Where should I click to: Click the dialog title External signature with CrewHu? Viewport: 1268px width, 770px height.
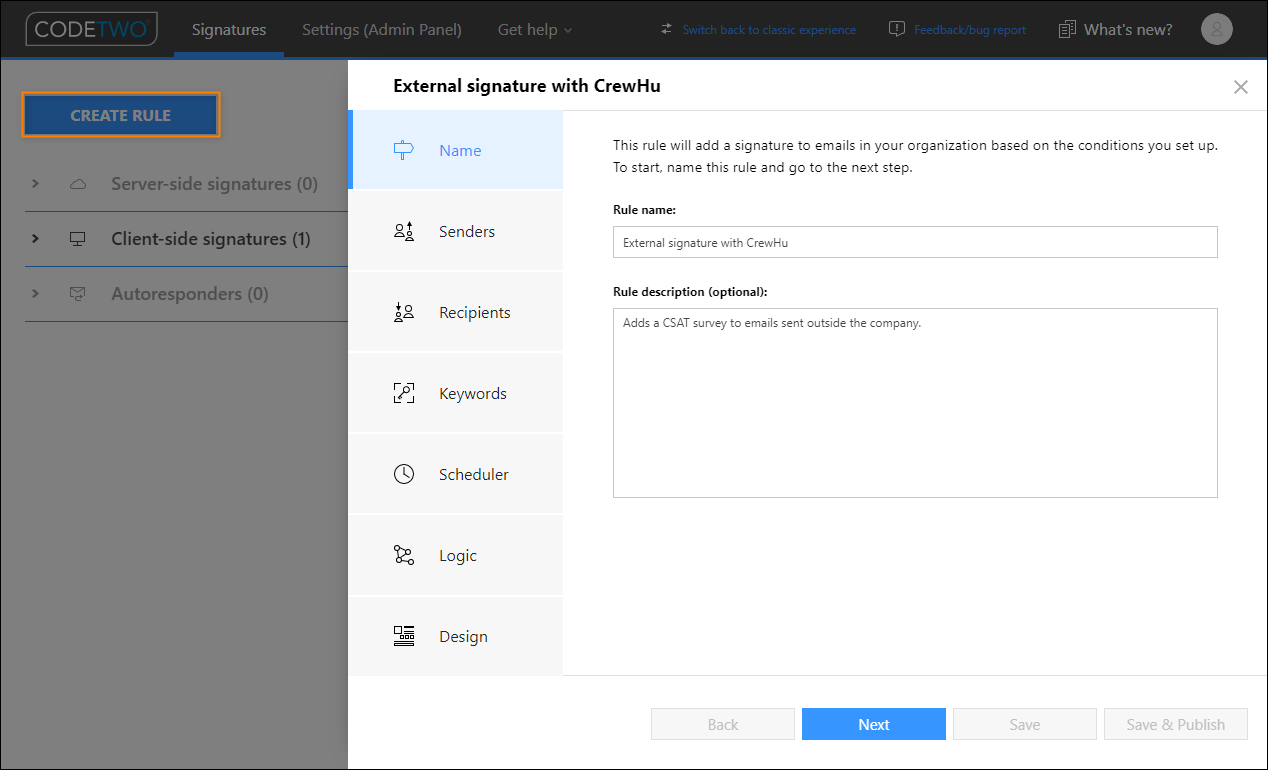point(527,86)
